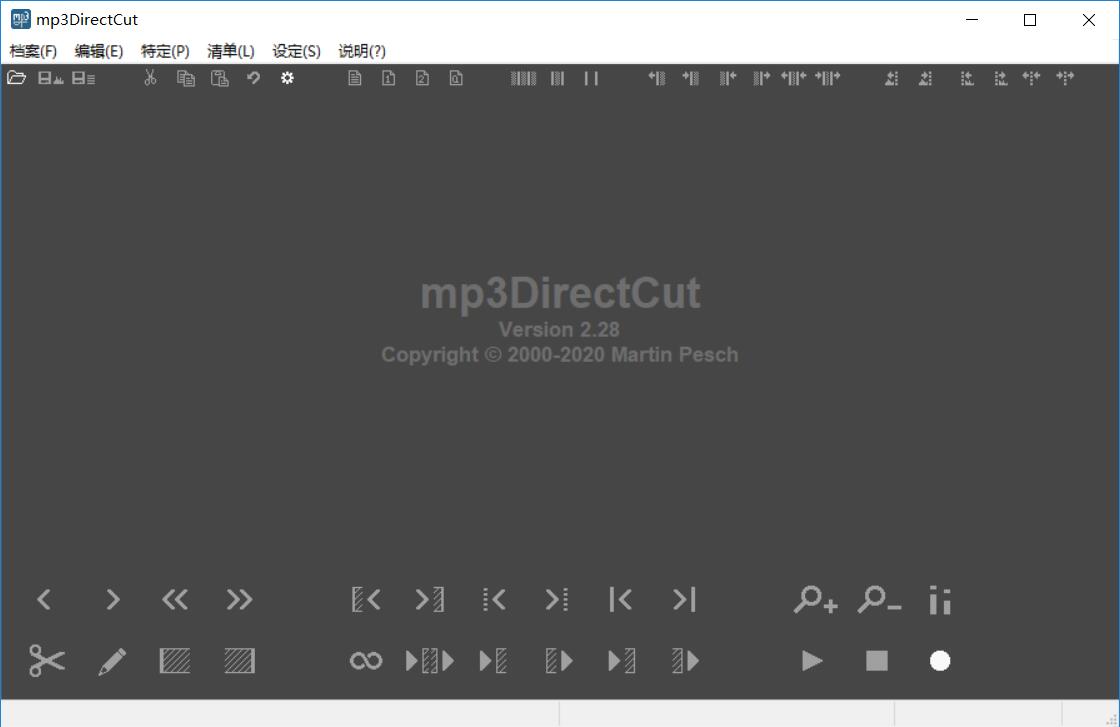Click the double left arrow rewind button

[x=175, y=600]
